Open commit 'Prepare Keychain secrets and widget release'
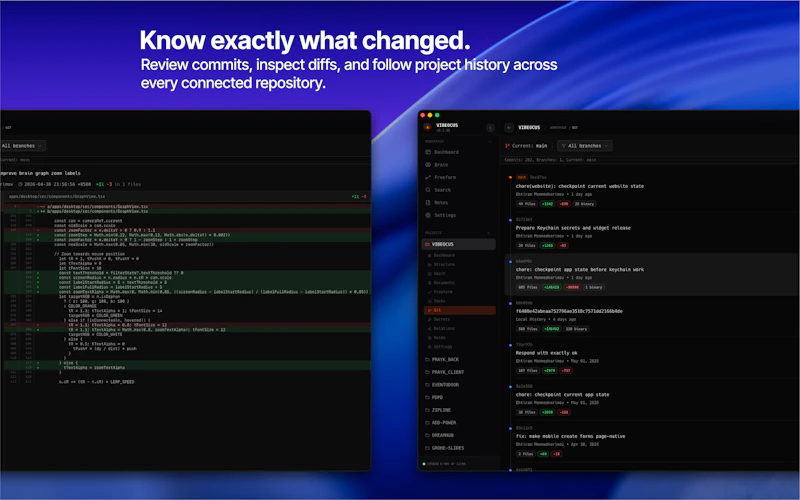The height and width of the screenshot is (500, 800). click(x=573, y=228)
